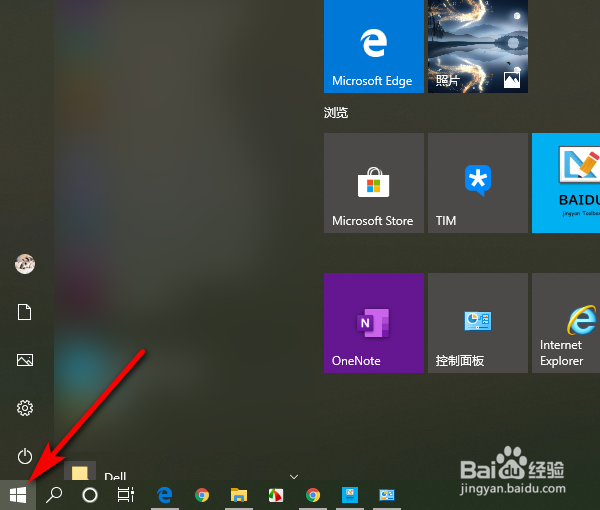Open the Internet Explorer tile
The image size is (600, 510).
click(566, 323)
